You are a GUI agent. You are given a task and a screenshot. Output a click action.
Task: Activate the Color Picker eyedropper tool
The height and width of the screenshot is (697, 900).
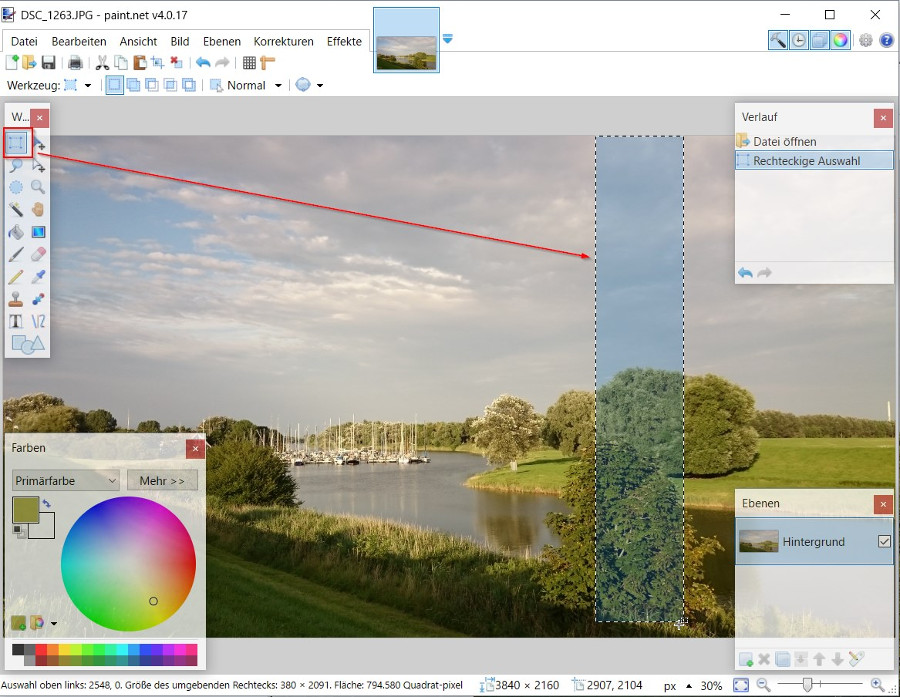pyautogui.click(x=39, y=277)
